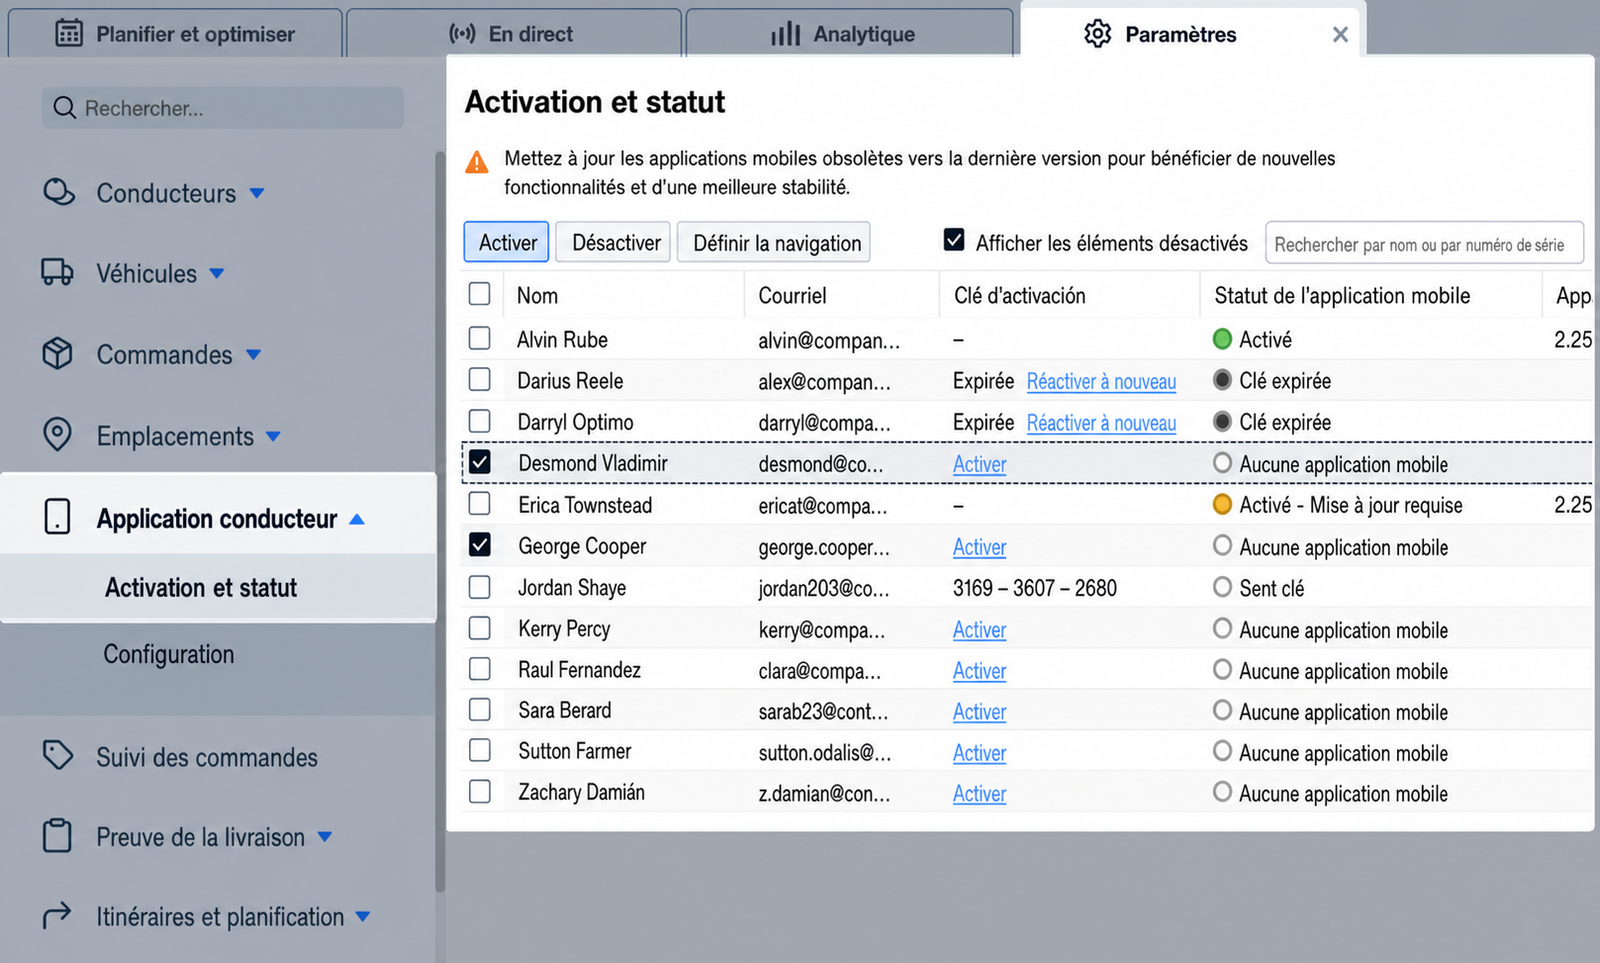Click Jordan Shaye's Sent clé status circle
The image size is (1600, 963).
tap(1222, 587)
